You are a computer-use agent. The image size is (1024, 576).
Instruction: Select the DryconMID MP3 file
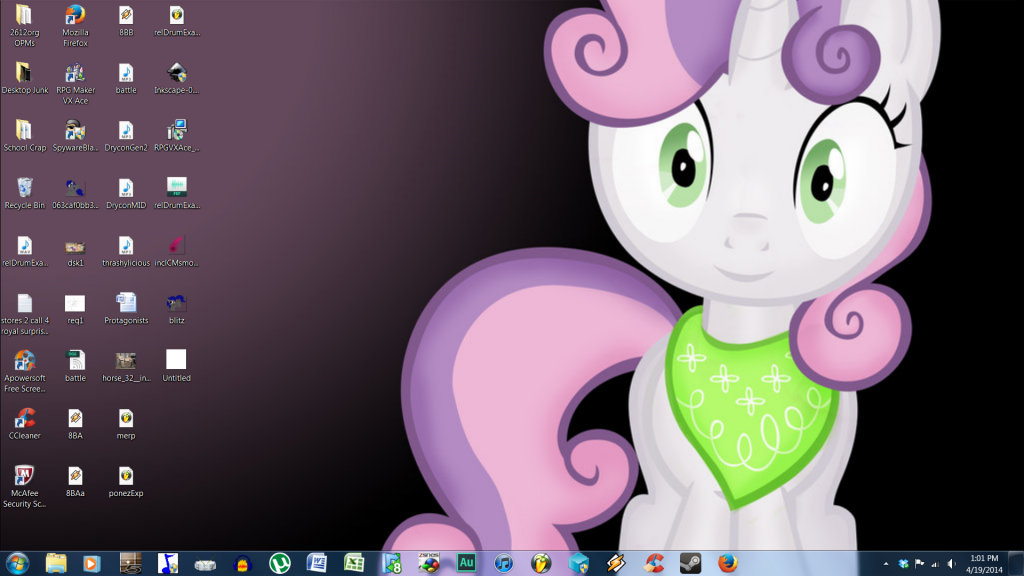click(126, 193)
